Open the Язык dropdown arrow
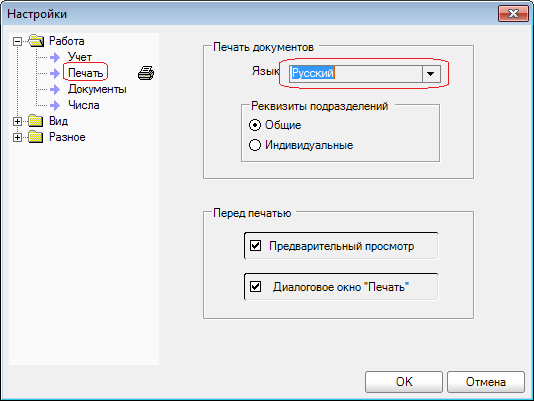Image resolution: width=534 pixels, height=401 pixels. (x=431, y=74)
